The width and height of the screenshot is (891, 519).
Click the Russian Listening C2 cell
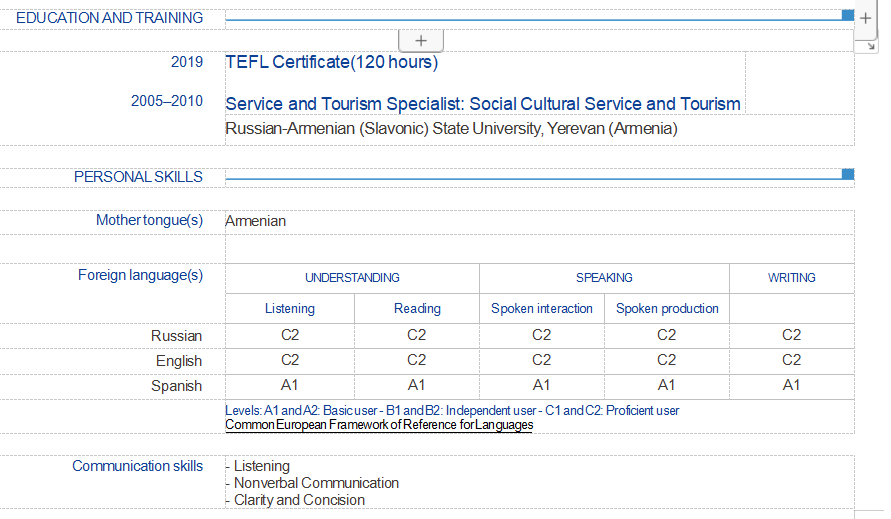(290, 336)
